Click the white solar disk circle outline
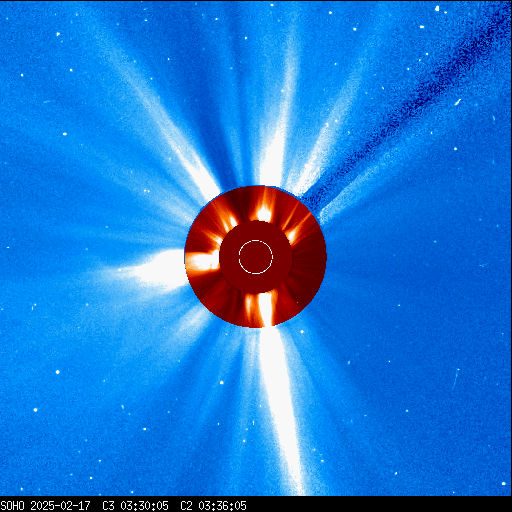 point(256,257)
